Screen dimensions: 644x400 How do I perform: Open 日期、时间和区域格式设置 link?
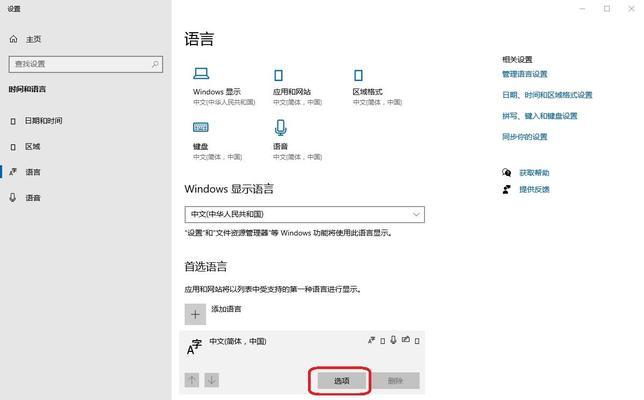tap(547, 95)
